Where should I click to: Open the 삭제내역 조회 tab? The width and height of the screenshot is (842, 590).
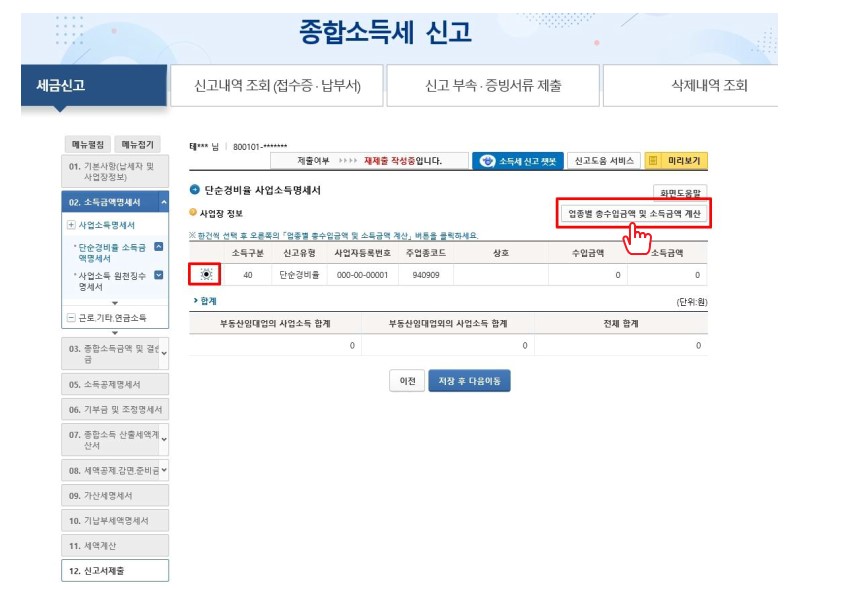[691, 85]
